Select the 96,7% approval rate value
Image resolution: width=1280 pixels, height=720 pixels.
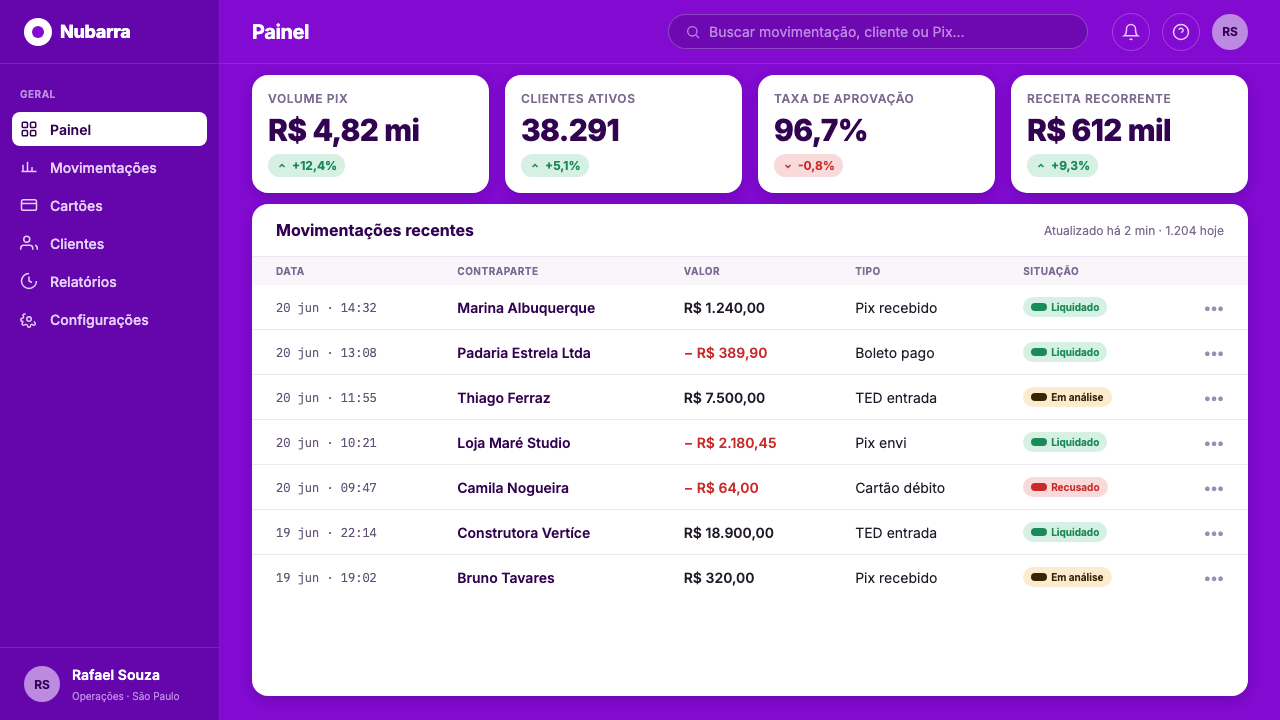(821, 130)
